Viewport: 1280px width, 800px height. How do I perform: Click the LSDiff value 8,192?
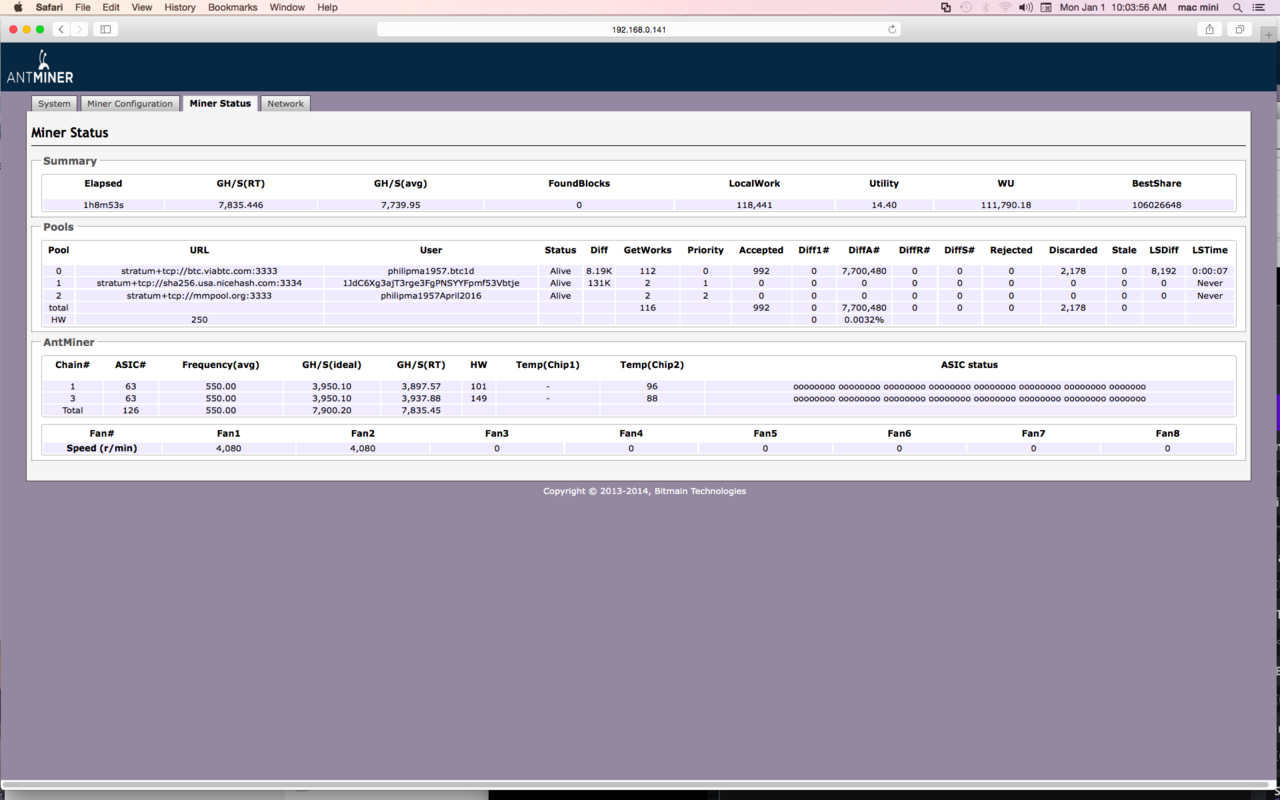coord(1164,271)
